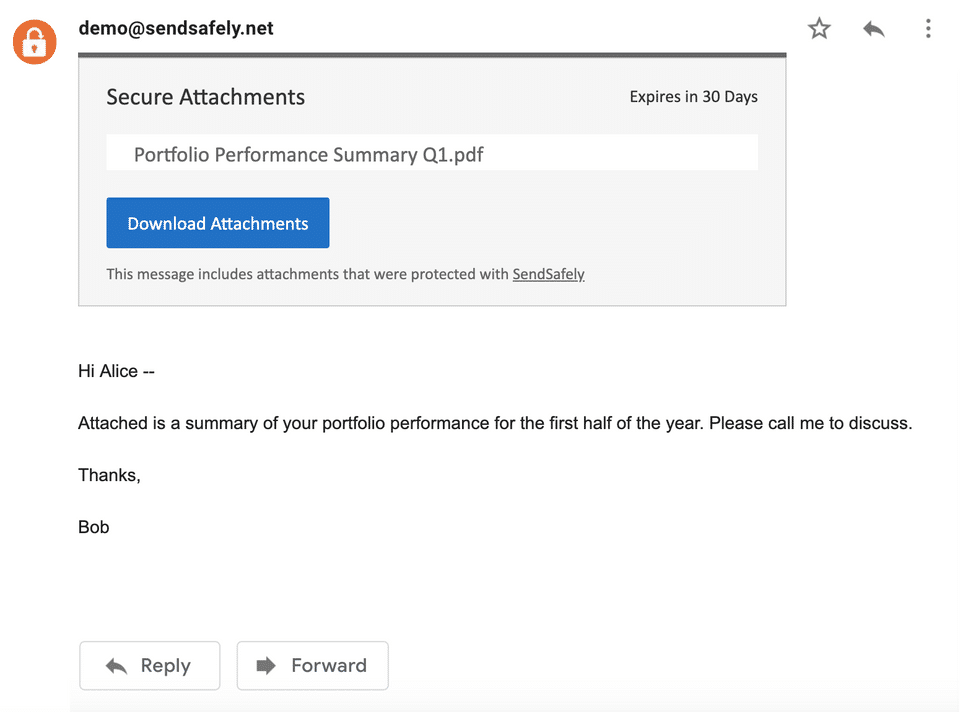Screen dimensions: 960x712
Task: Click the sender address demo@sendsafely.net
Action: (176, 28)
